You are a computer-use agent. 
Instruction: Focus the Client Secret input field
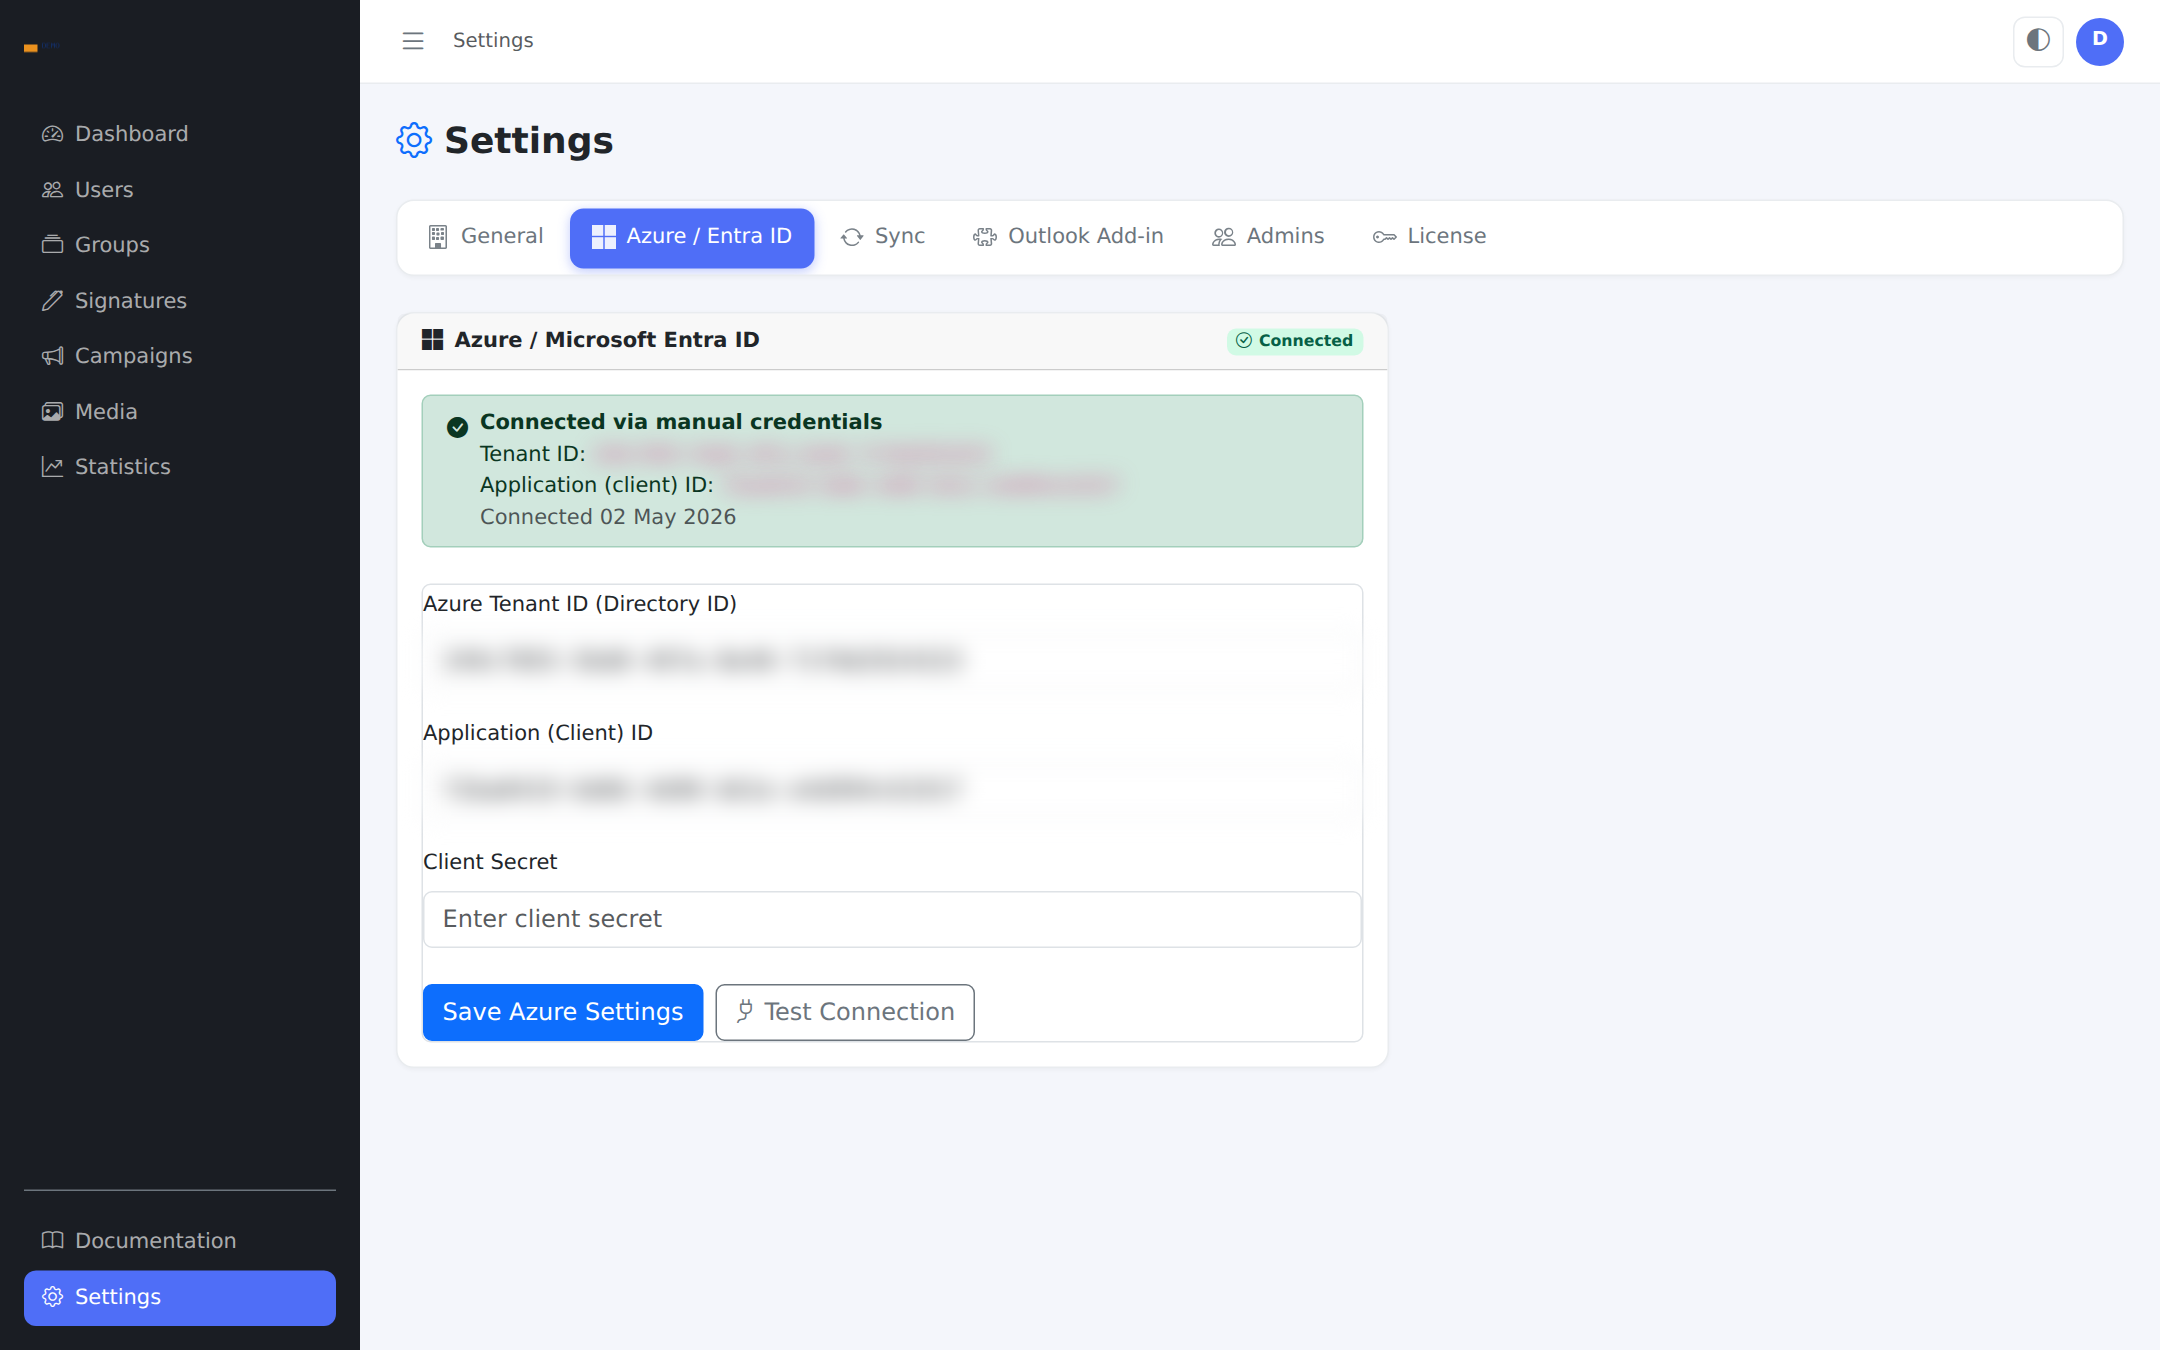pyautogui.click(x=892, y=919)
